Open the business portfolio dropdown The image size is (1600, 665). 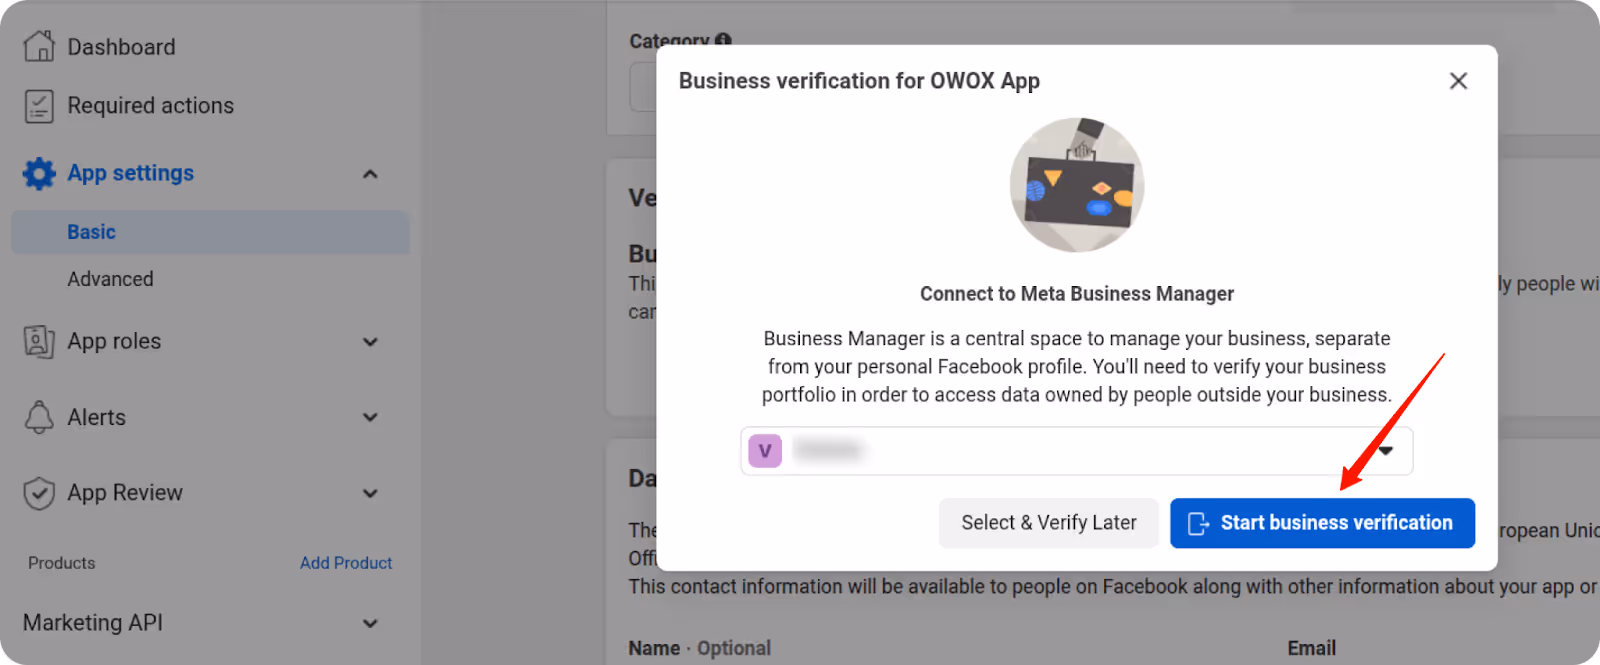point(1385,451)
